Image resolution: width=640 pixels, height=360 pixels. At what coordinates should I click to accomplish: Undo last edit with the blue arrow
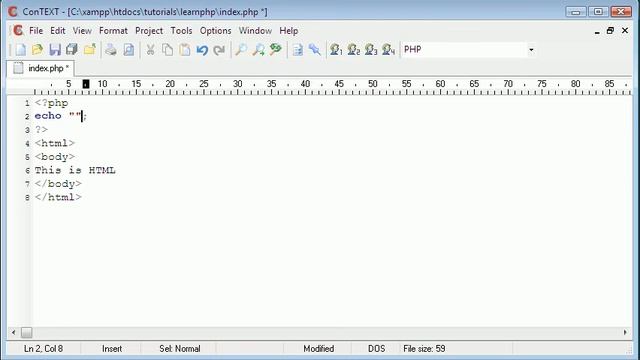click(202, 50)
